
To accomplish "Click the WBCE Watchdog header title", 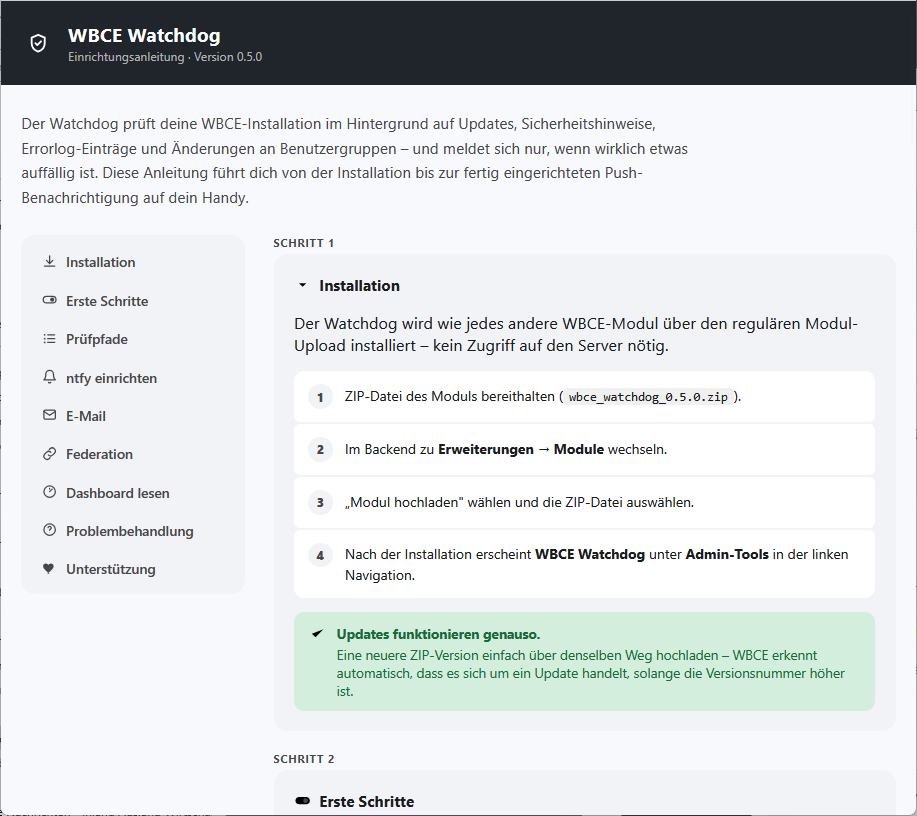I will tap(144, 35).
